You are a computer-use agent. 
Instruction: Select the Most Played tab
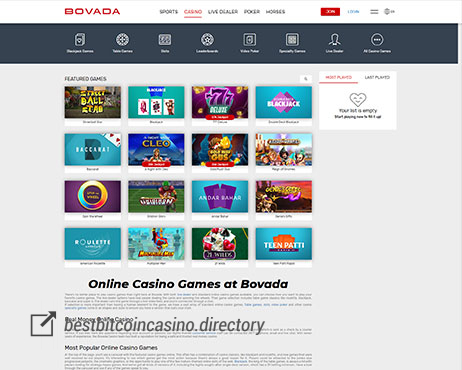[x=338, y=77]
